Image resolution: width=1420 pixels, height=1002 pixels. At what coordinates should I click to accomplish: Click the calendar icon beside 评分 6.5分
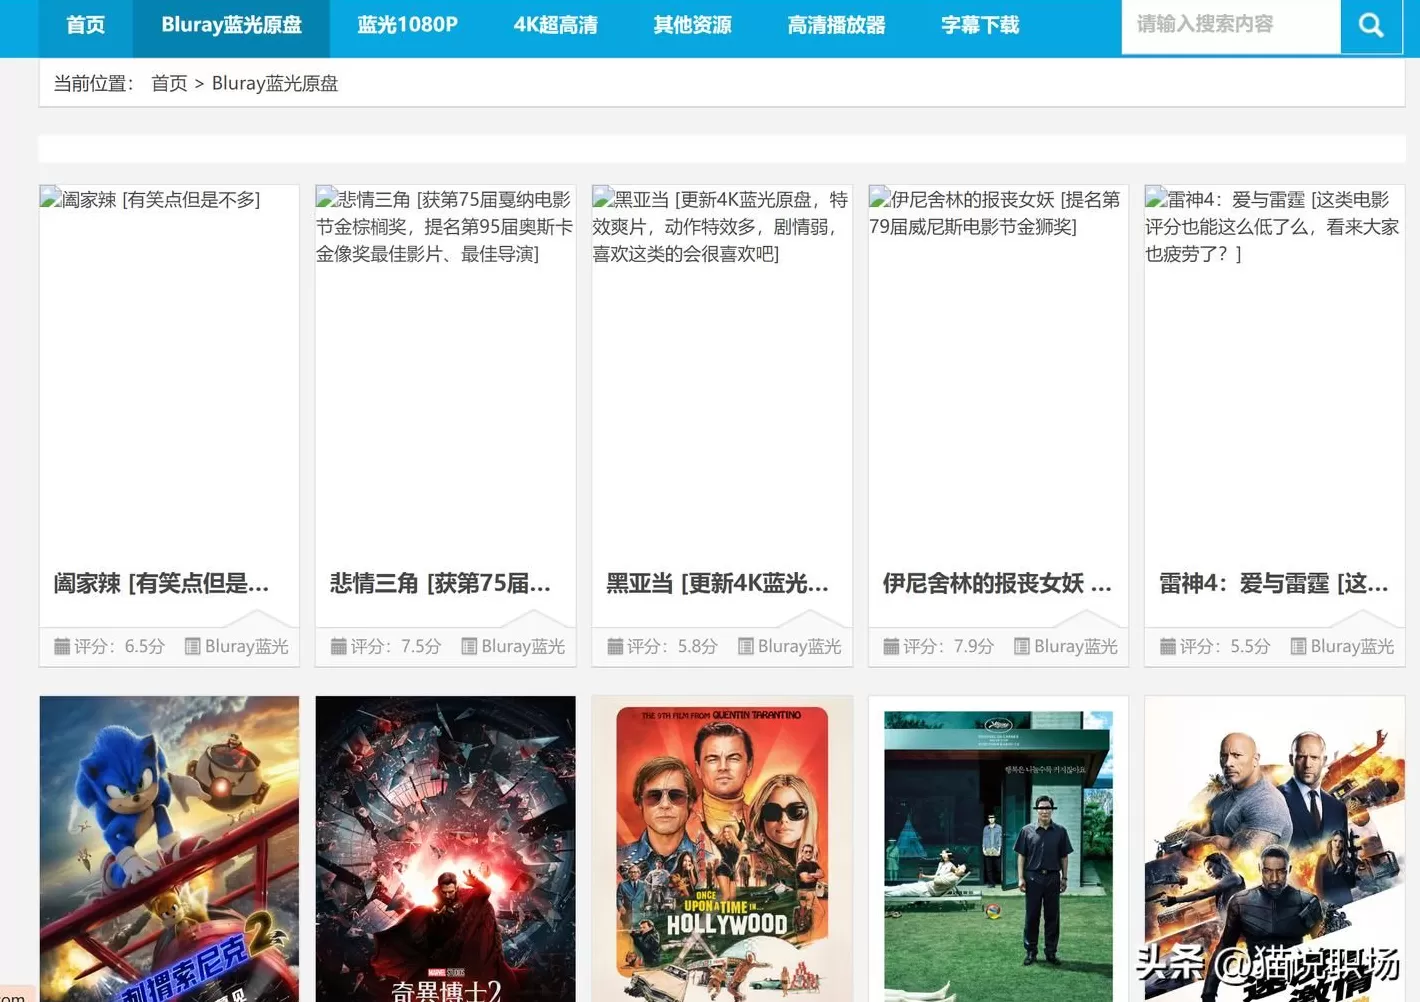click(62, 647)
